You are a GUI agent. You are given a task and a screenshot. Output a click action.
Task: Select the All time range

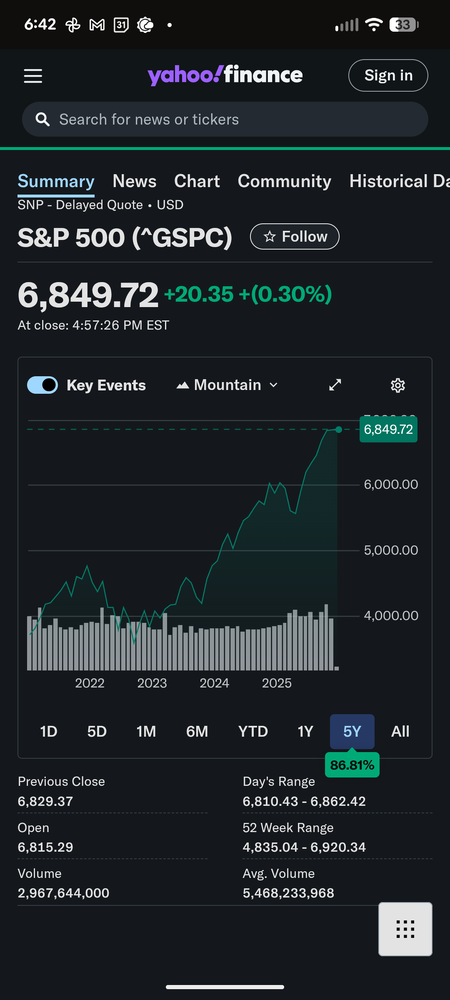(400, 732)
